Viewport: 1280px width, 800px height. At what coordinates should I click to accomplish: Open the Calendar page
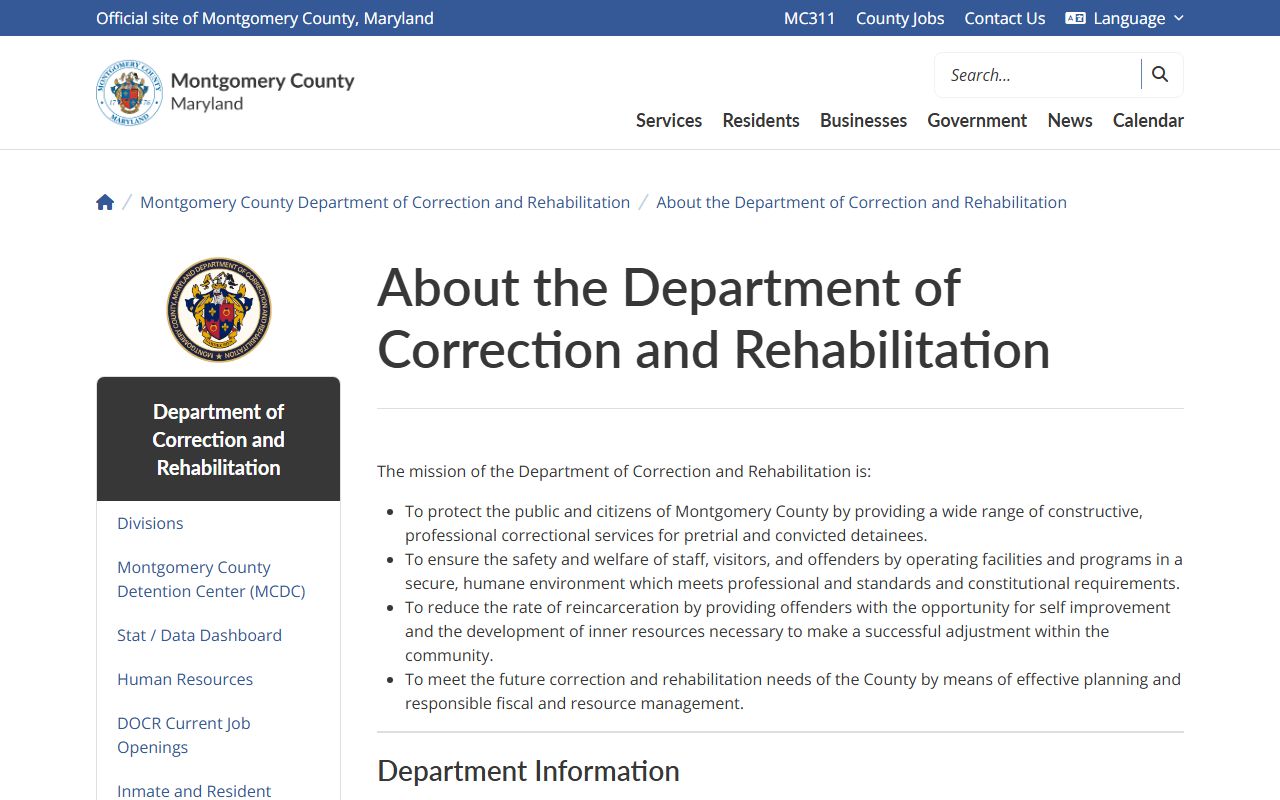[x=1148, y=120]
